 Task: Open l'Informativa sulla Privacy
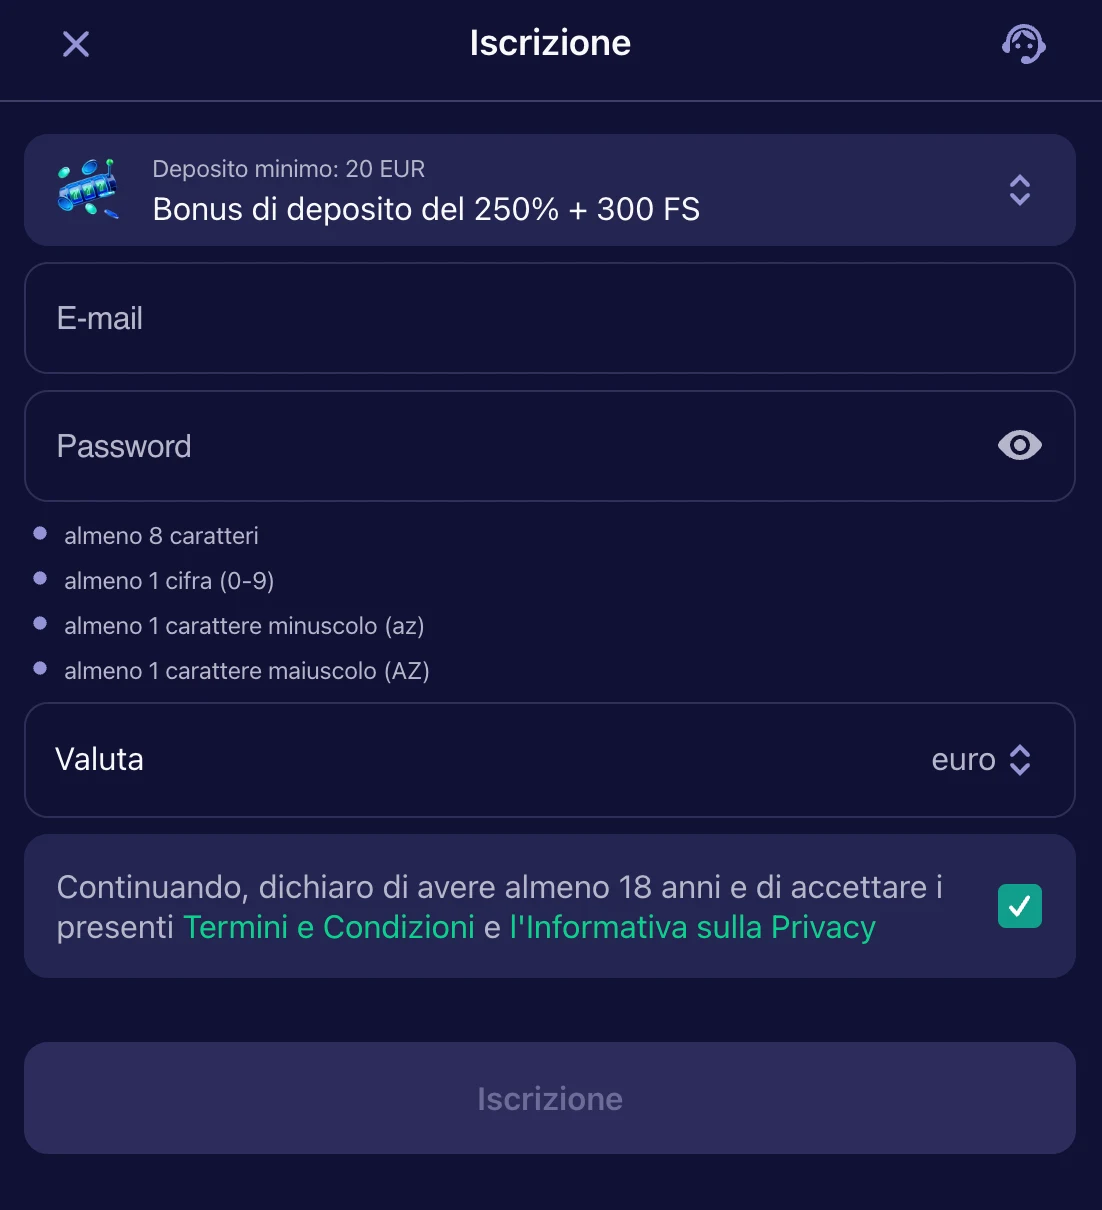point(692,927)
